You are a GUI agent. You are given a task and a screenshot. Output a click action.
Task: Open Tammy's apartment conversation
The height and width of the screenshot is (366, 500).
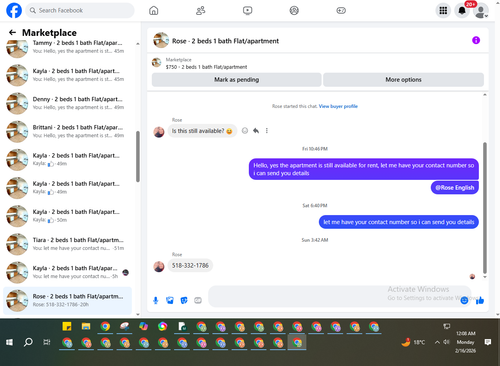coord(67,47)
